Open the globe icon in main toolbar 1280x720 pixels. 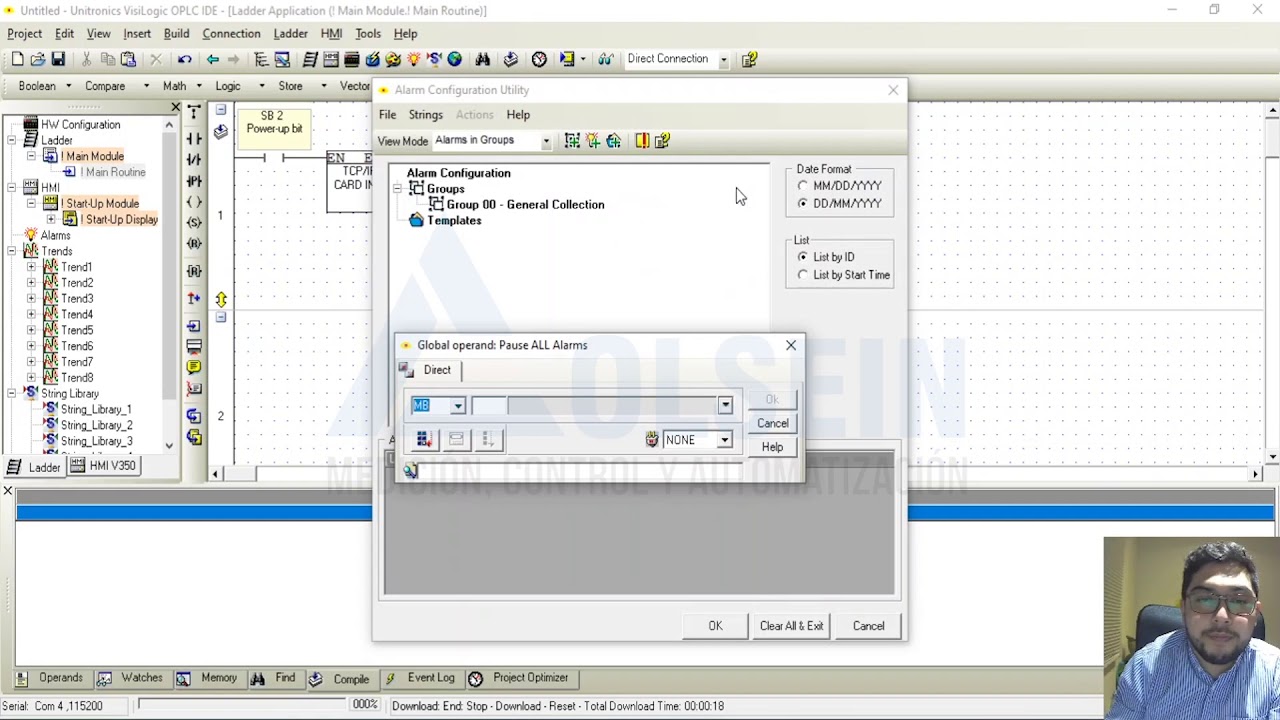(x=454, y=60)
